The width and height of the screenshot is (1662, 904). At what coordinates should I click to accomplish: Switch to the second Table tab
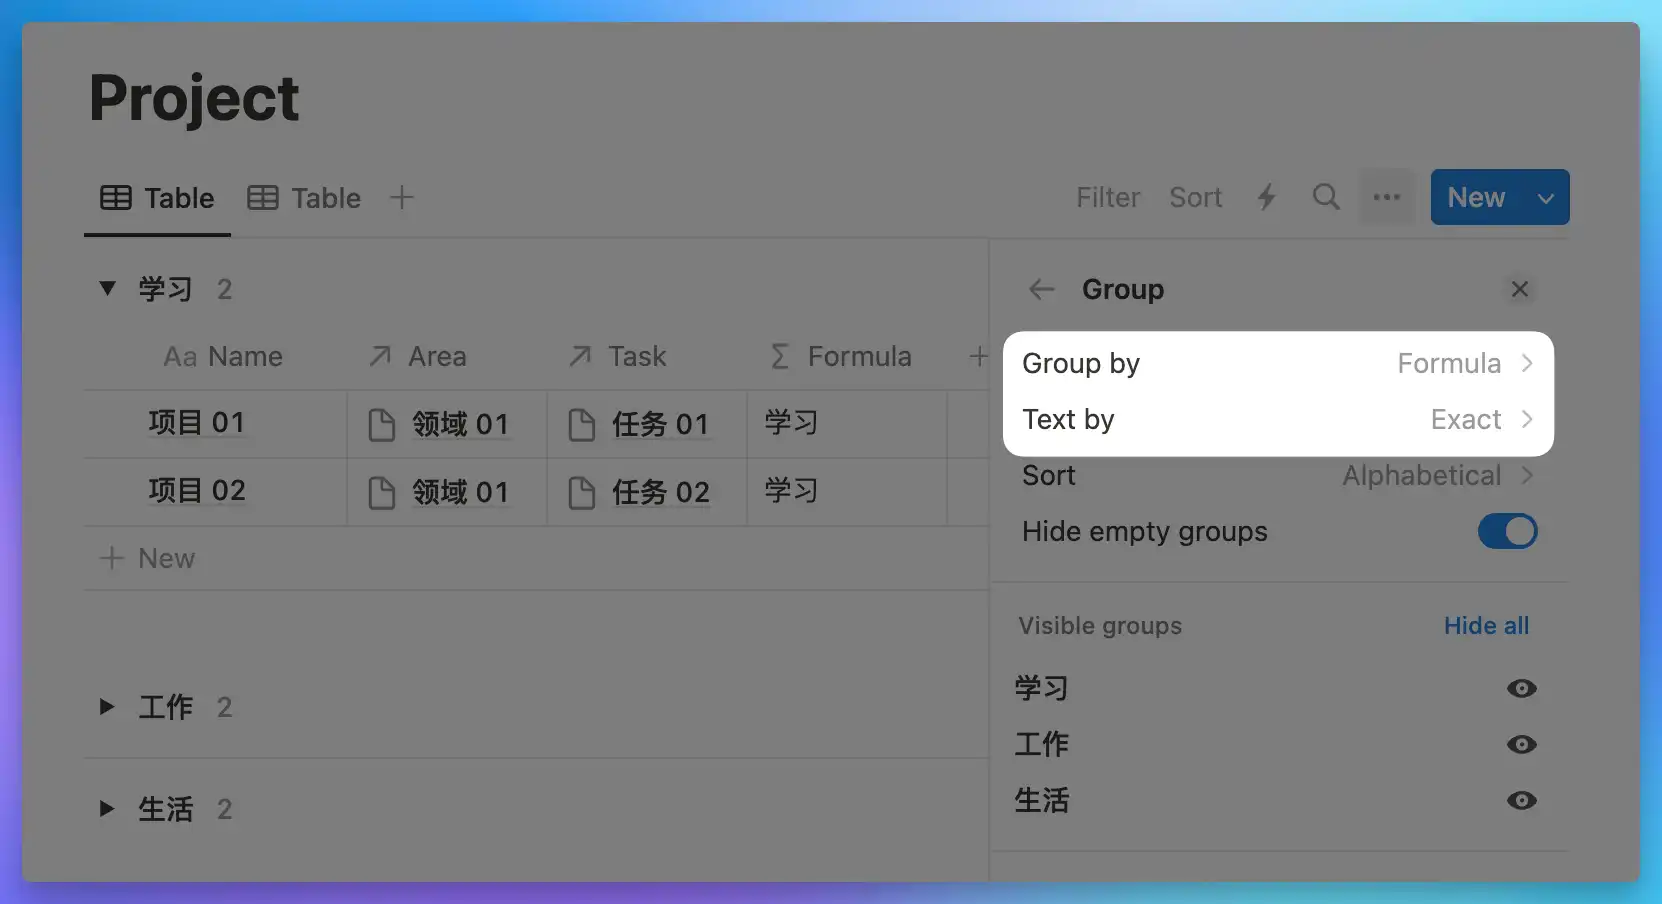click(x=305, y=198)
